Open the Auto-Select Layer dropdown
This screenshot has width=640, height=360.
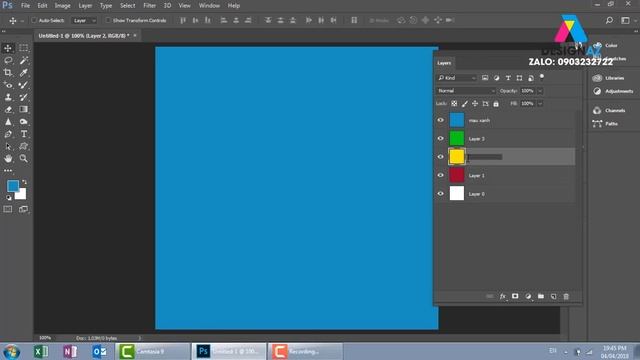click(x=84, y=20)
